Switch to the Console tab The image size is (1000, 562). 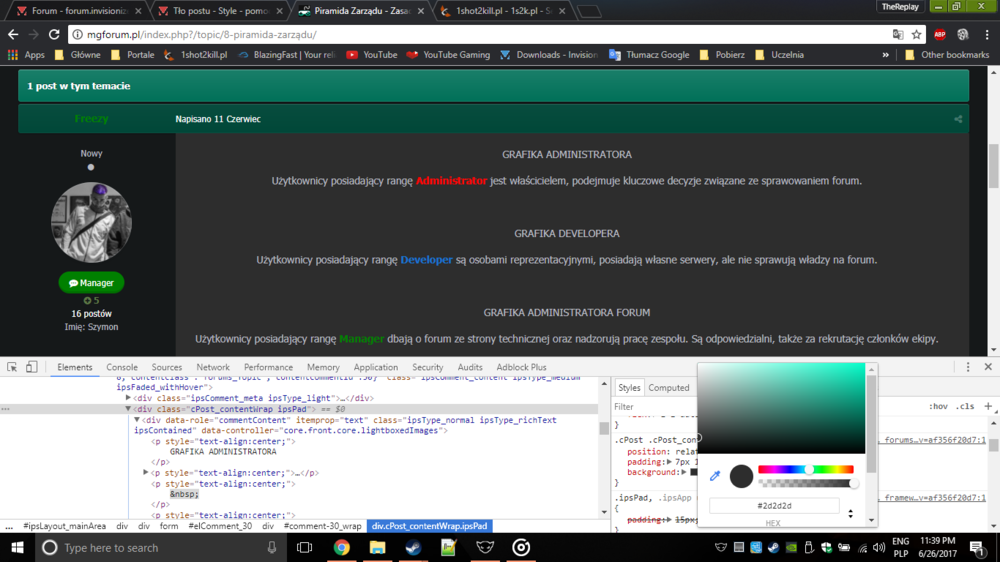point(122,367)
